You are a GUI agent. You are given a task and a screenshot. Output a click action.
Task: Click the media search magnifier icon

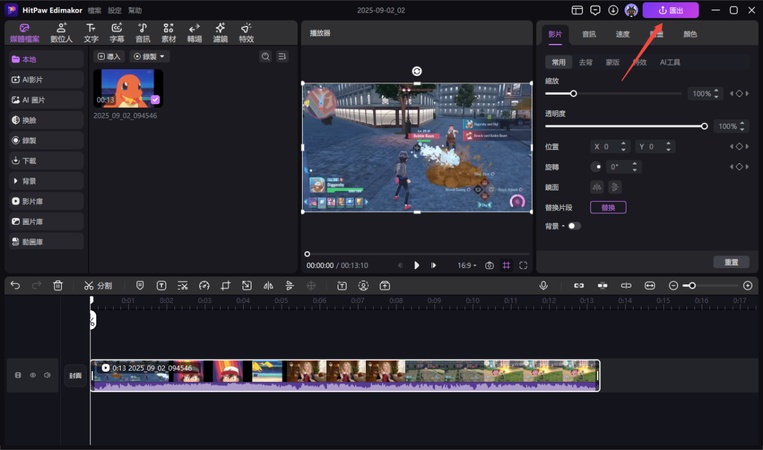pos(266,56)
